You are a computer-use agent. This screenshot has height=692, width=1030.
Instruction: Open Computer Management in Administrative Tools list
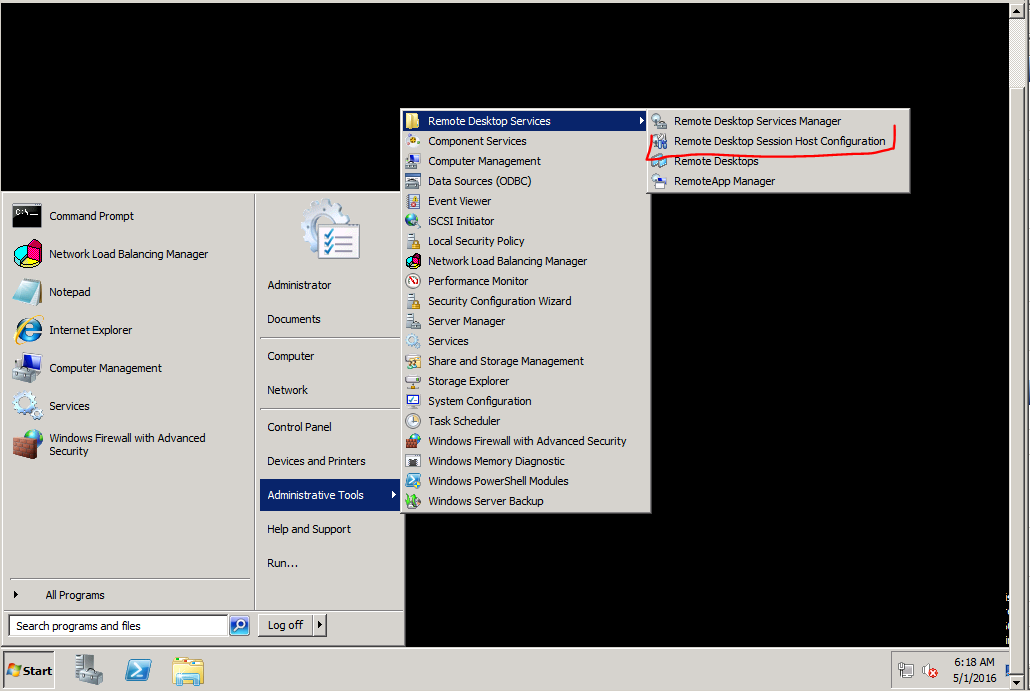tap(526, 161)
